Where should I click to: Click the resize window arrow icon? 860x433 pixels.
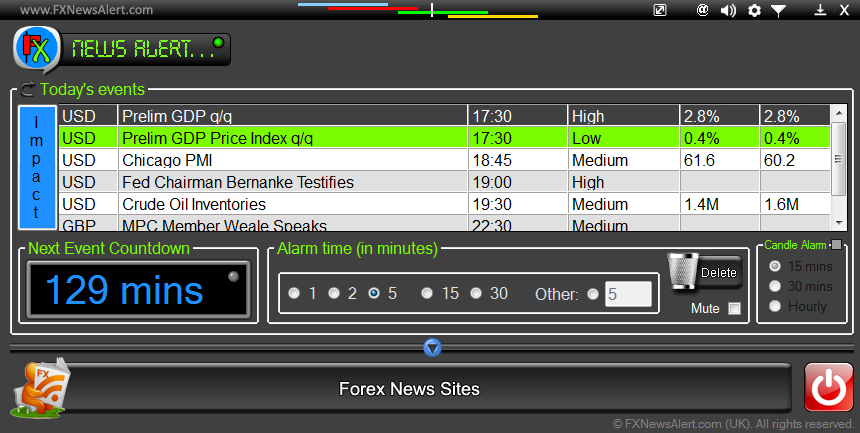pos(660,10)
